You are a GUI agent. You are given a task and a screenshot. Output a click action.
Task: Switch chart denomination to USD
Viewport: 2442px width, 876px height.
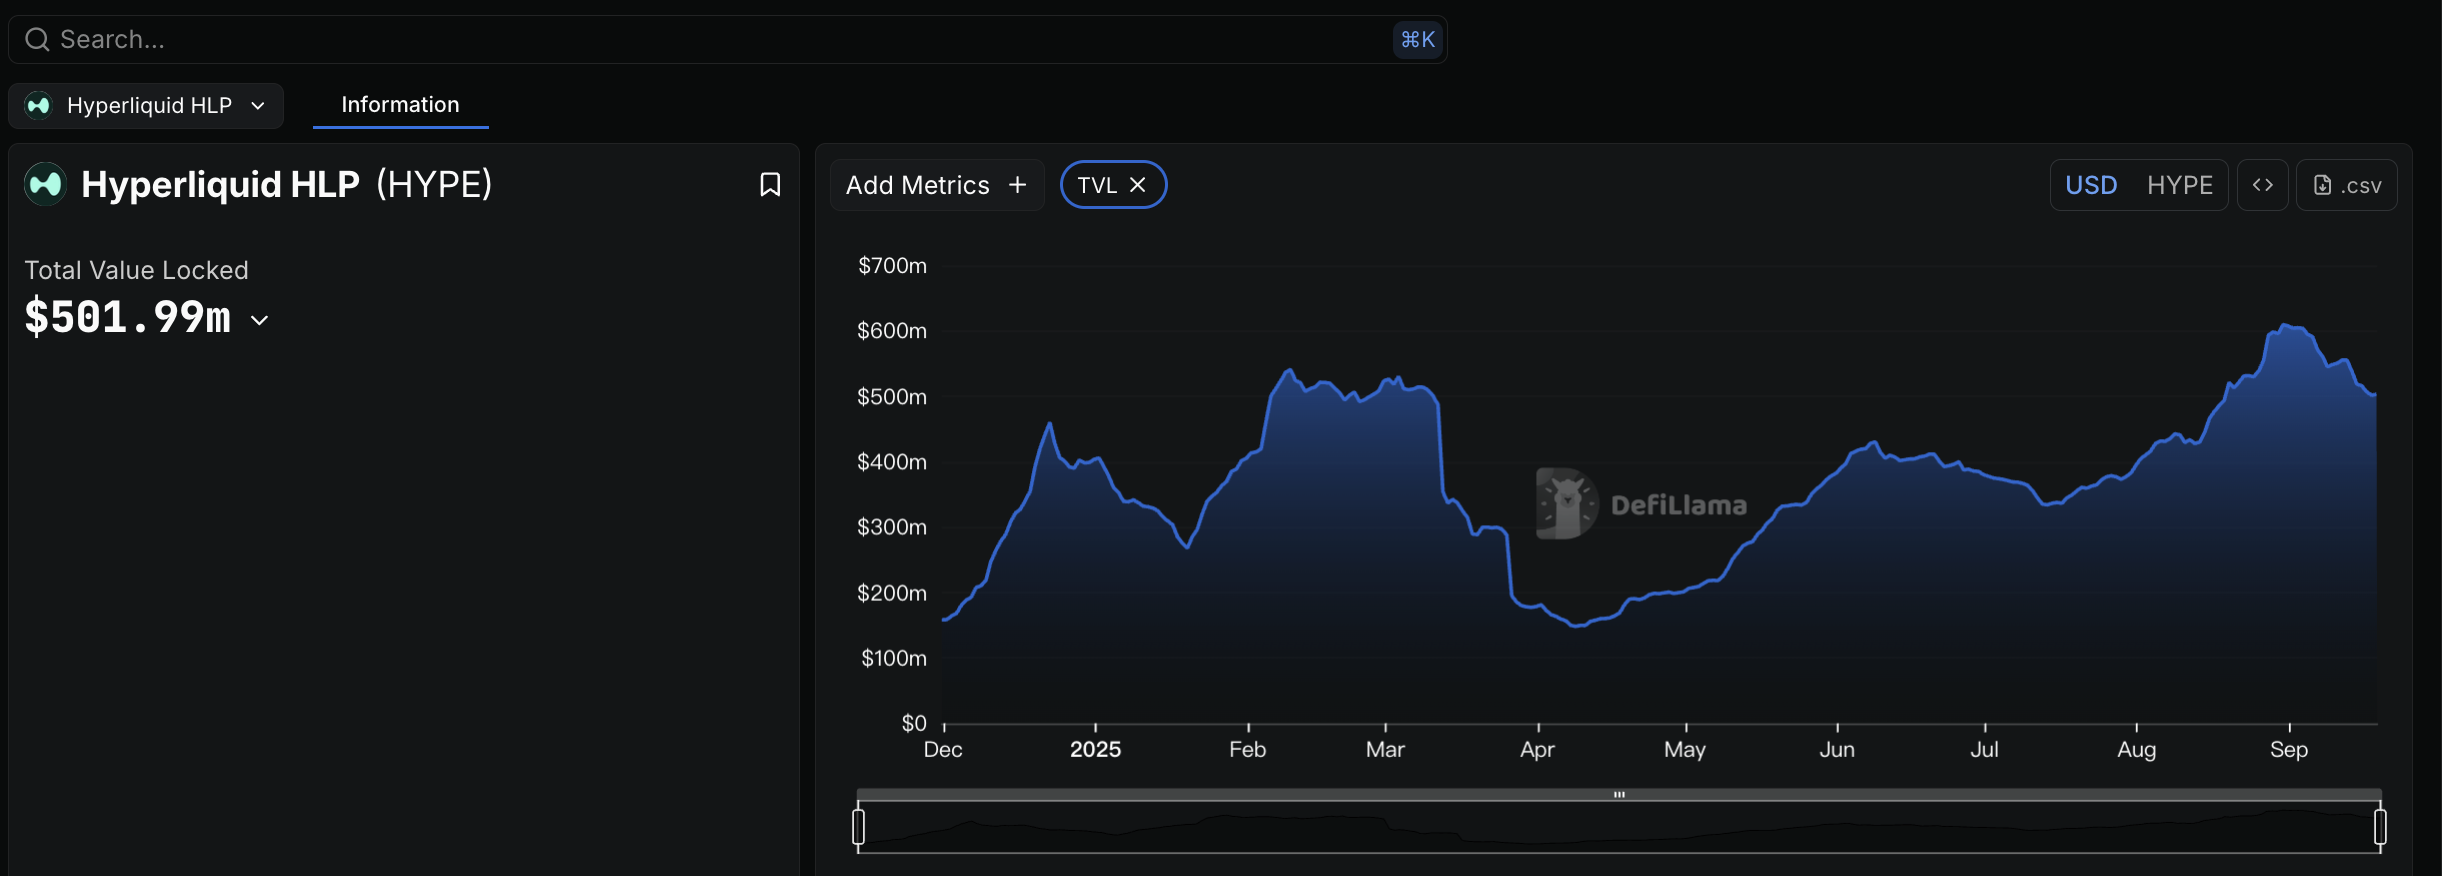pyautogui.click(x=2091, y=185)
